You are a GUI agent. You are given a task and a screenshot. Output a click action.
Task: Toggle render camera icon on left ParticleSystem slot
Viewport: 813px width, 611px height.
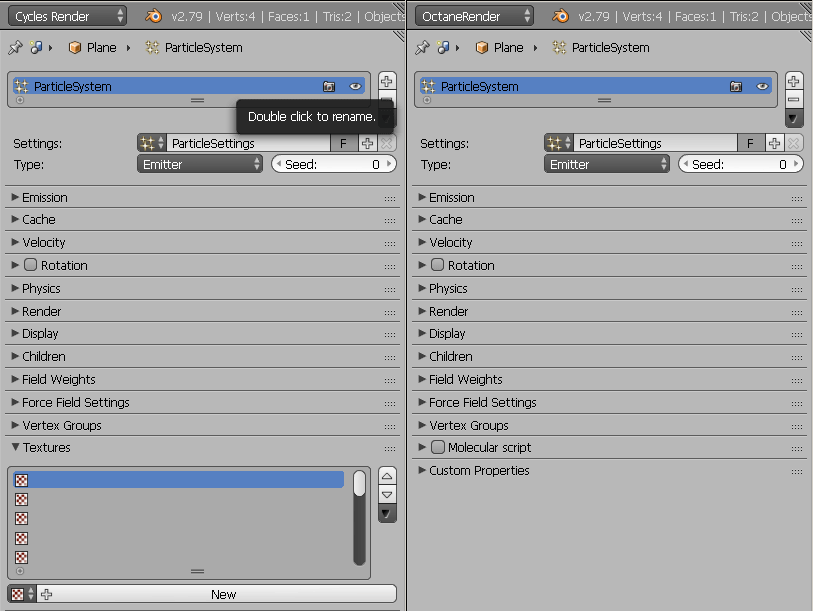pyautogui.click(x=329, y=87)
